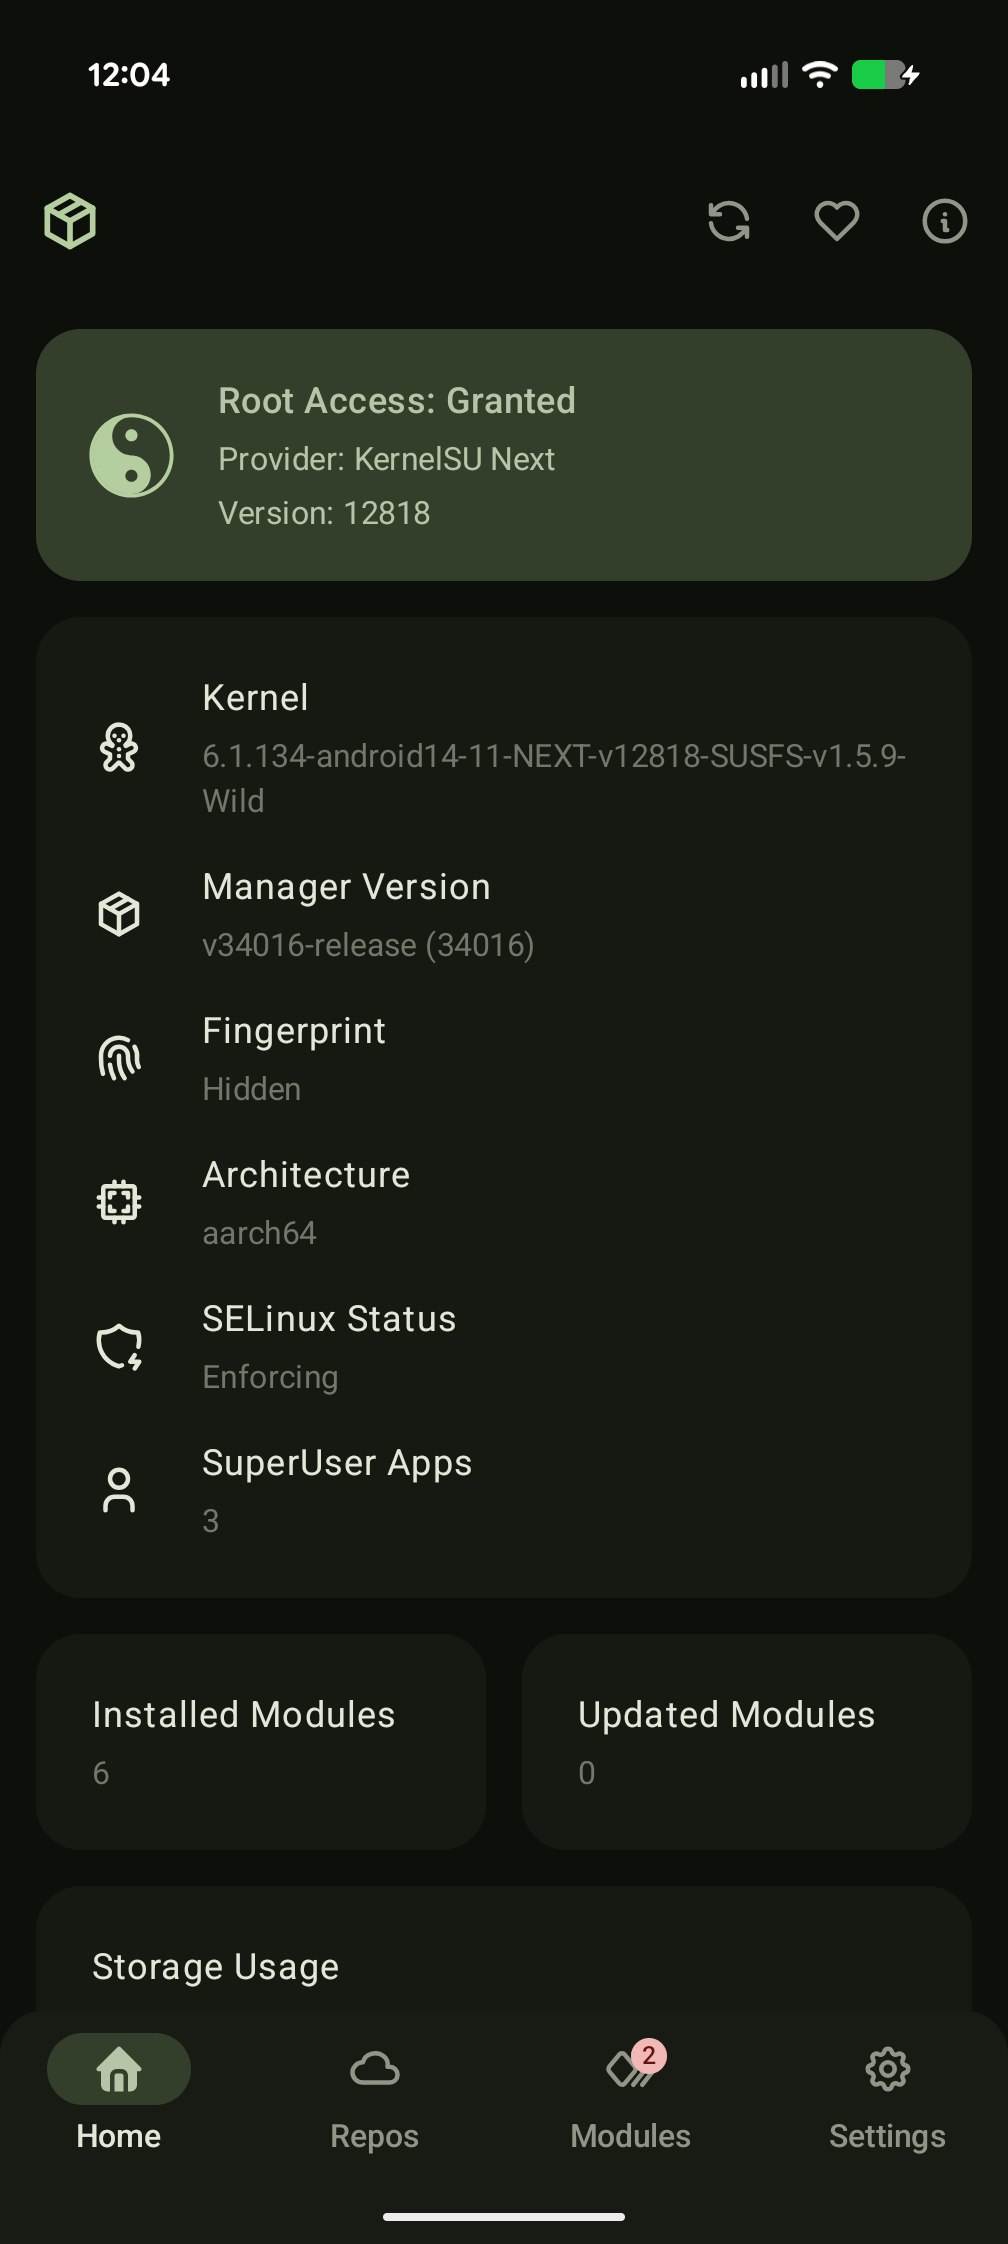This screenshot has width=1008, height=2244.
Task: Tap the SuperUser Apps person icon
Action: pyautogui.click(x=119, y=1490)
